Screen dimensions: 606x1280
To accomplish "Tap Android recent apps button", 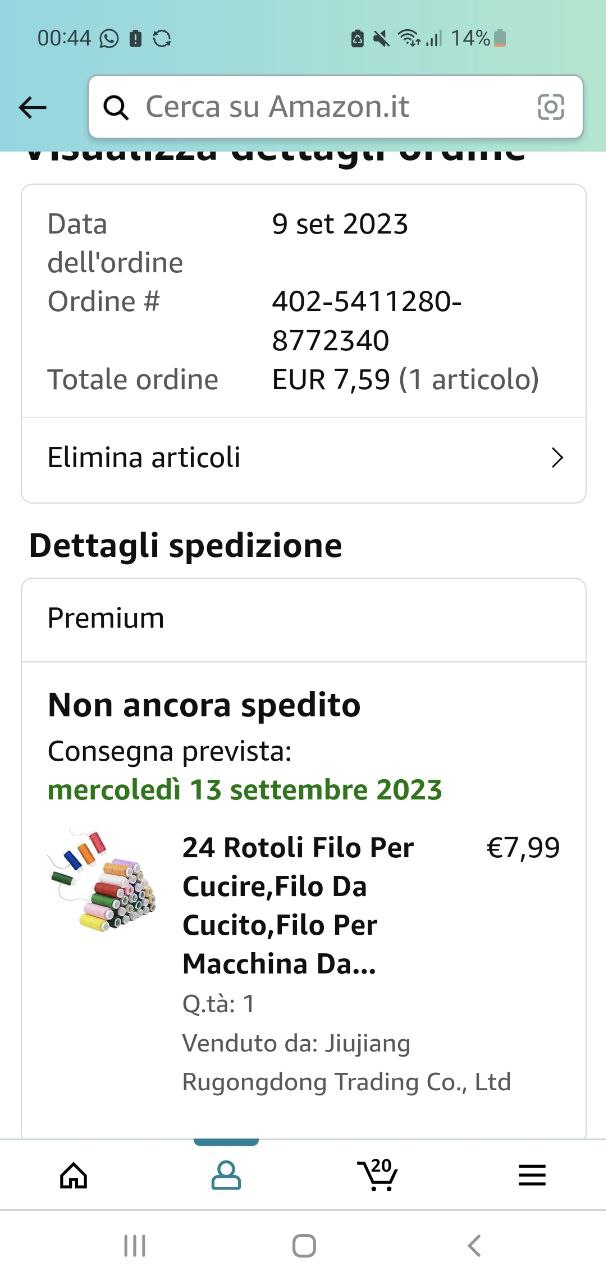I will [x=134, y=1245].
